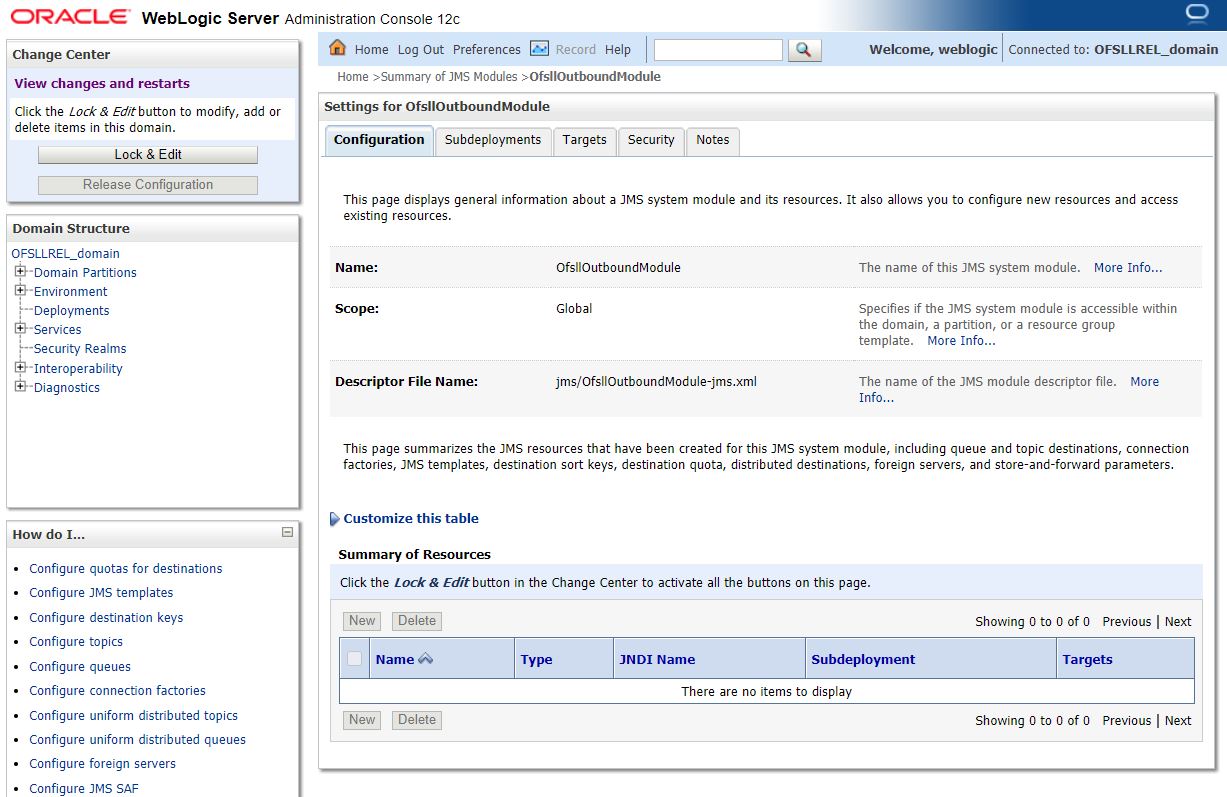Open Configure uniform distributed topics help

pyautogui.click(x=133, y=715)
